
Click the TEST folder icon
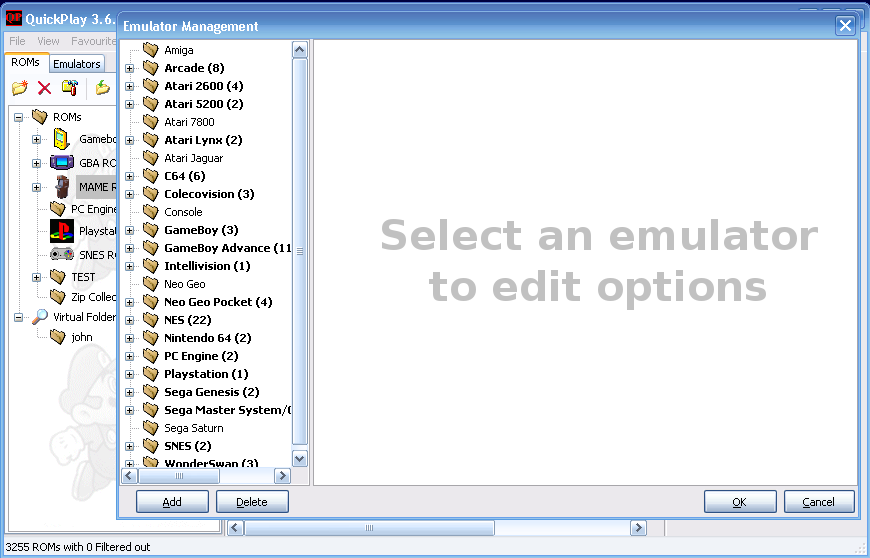[x=58, y=276]
